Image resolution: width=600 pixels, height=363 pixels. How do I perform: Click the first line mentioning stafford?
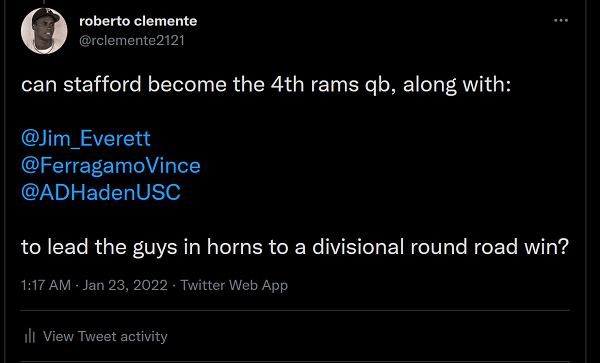(x=266, y=85)
